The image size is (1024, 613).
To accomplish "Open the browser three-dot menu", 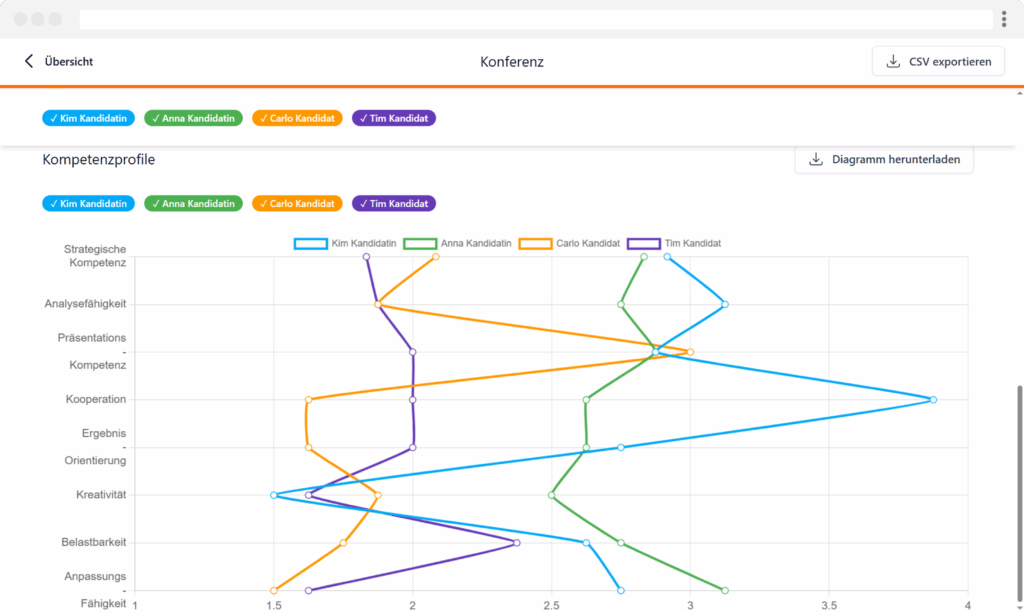I will pos(1003,19).
